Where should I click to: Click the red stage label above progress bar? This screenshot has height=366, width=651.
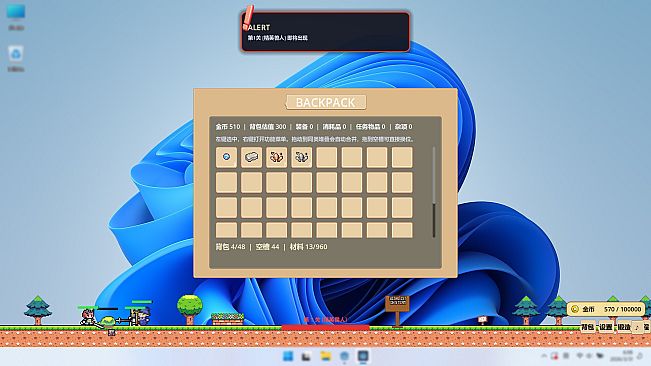(x=326, y=320)
